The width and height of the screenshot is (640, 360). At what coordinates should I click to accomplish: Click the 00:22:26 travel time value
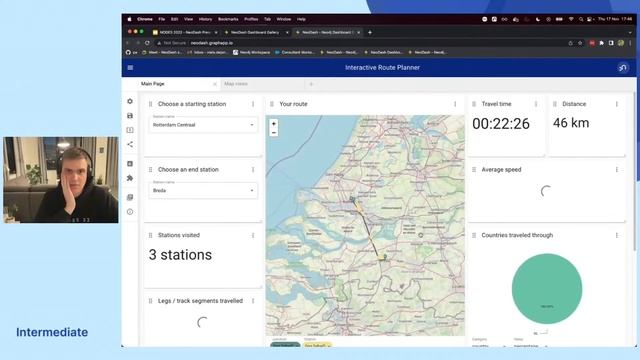coord(501,124)
